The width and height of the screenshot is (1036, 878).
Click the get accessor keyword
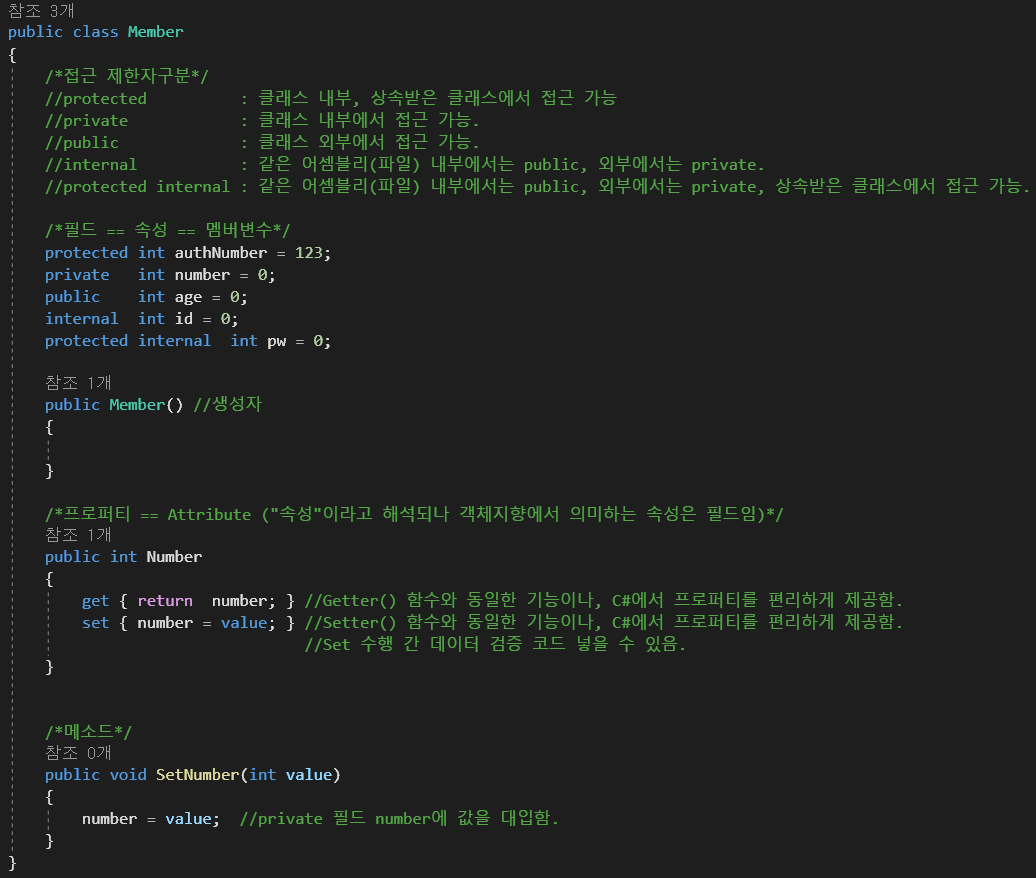[x=95, y=601]
